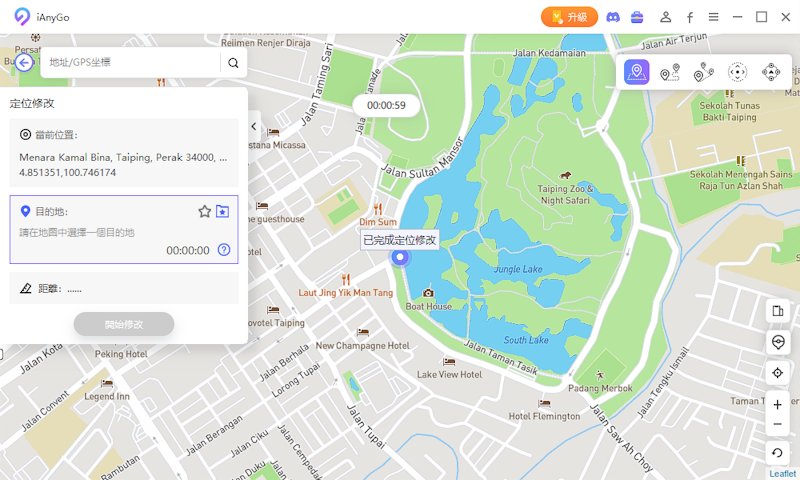This screenshot has height=480, width=800.
Task: Select the circular jump teleport mode icon
Action: click(737, 72)
